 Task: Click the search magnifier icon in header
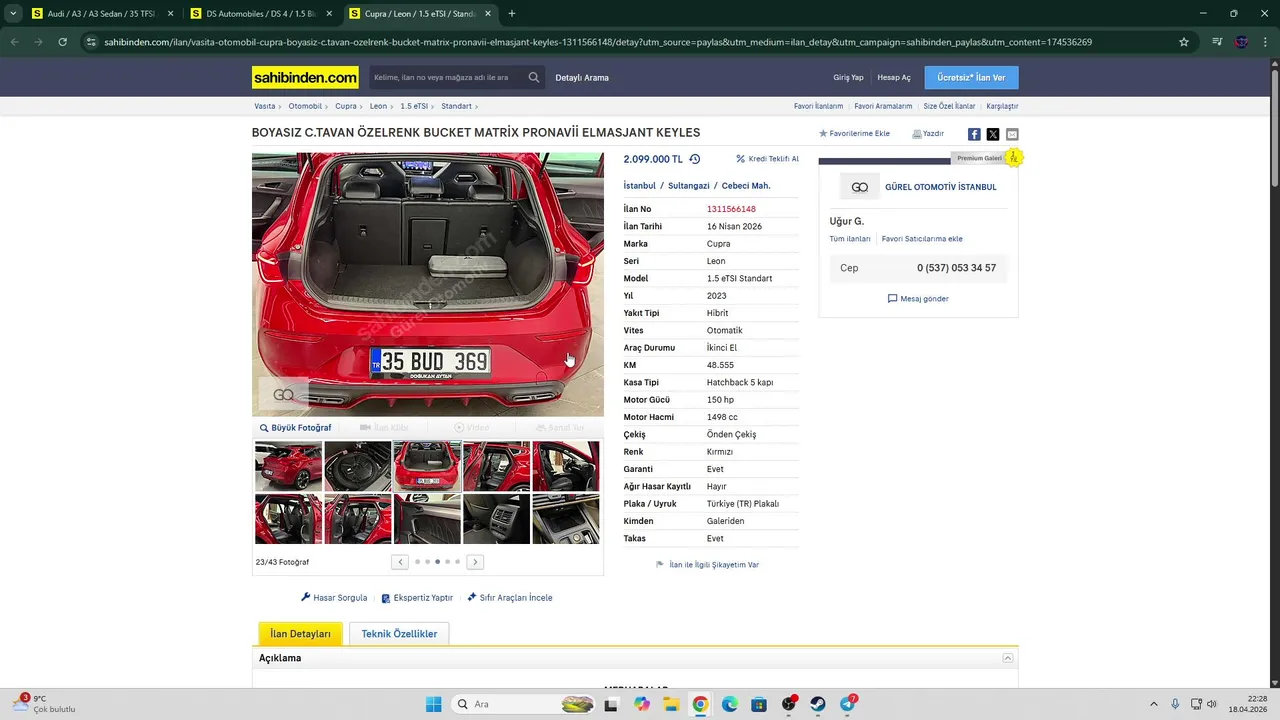tap(534, 77)
